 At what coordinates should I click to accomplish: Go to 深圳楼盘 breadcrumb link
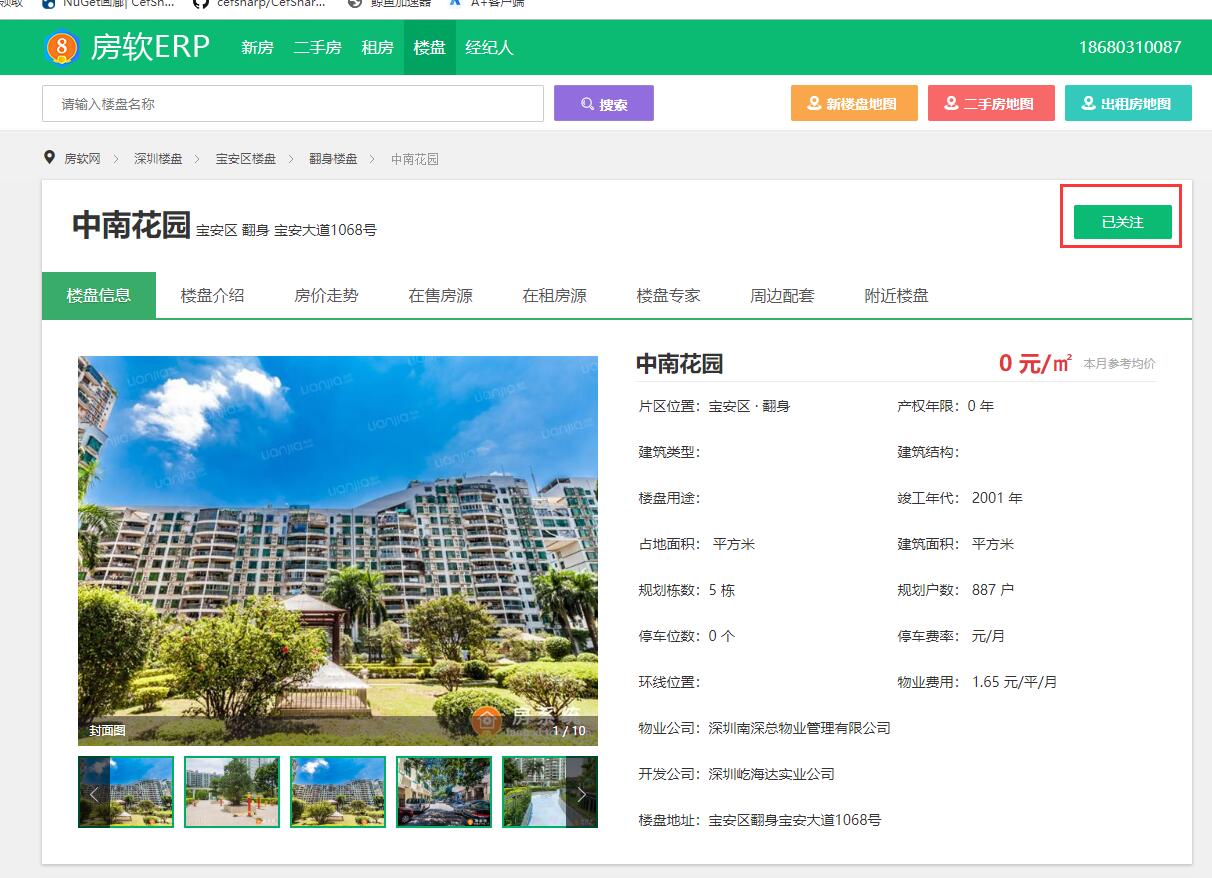click(159, 159)
